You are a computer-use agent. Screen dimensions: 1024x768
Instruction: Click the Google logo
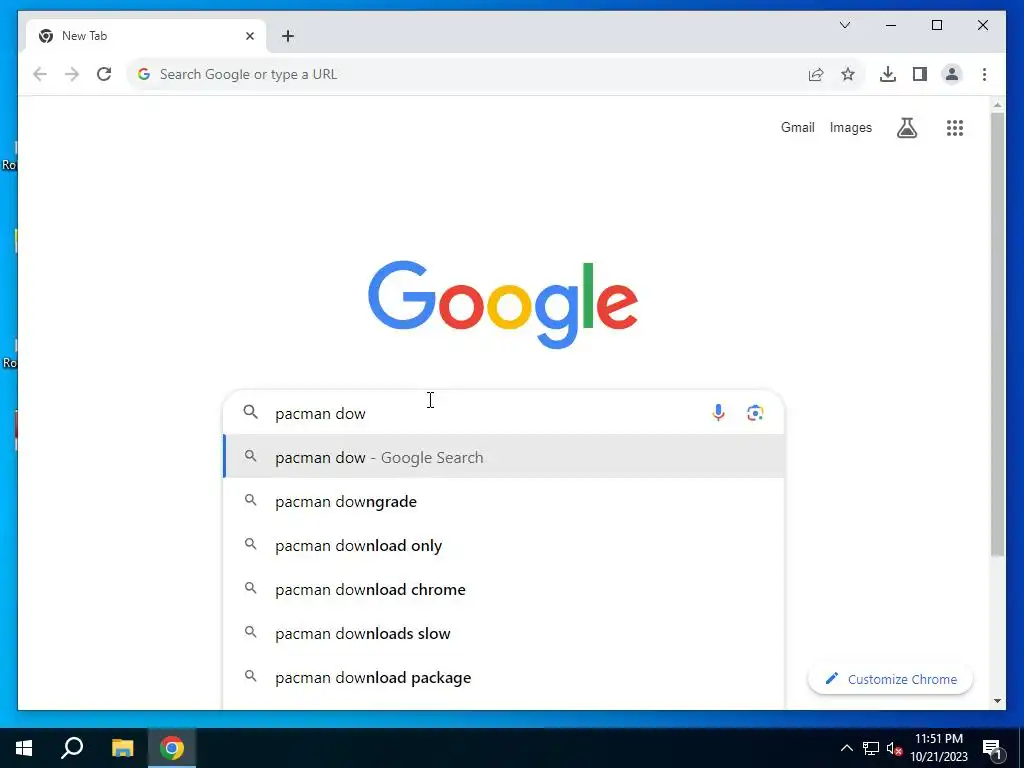point(503,304)
